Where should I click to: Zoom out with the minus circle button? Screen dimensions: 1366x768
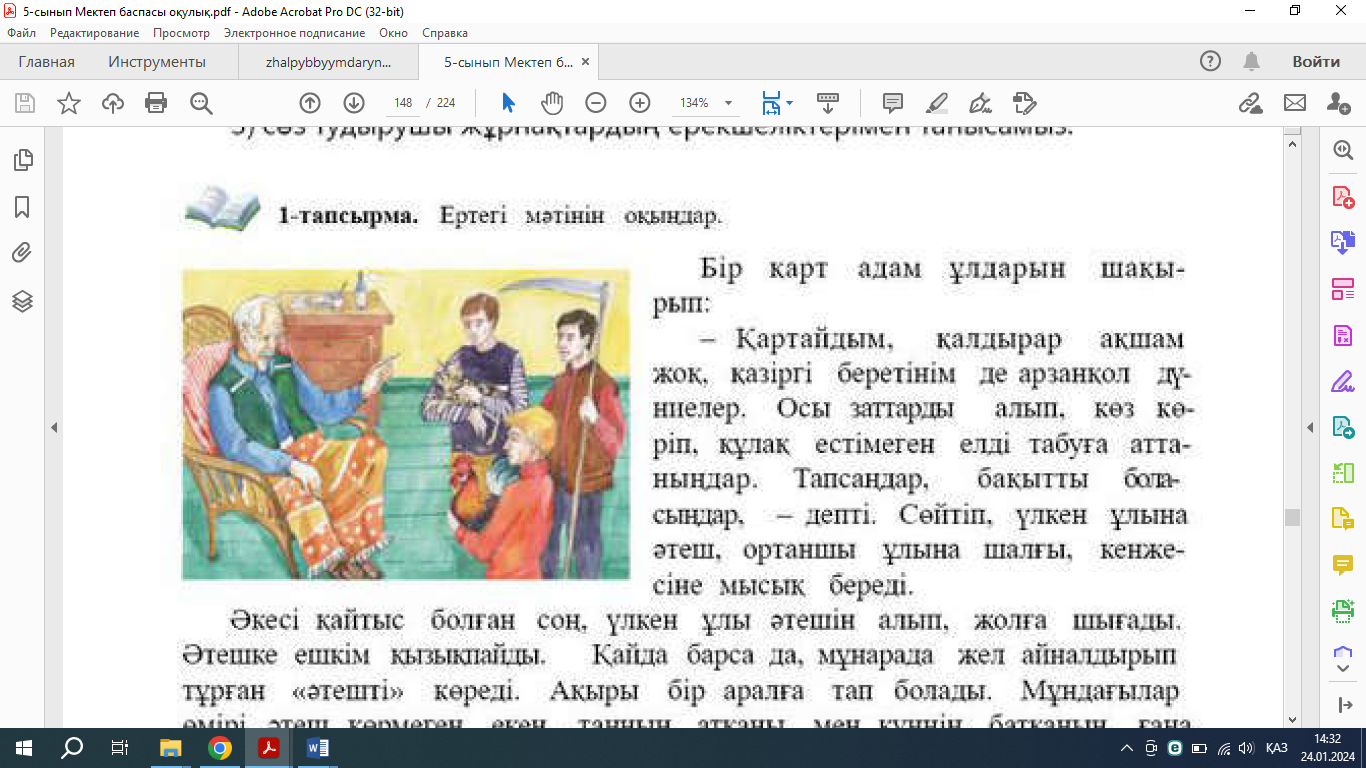[596, 103]
